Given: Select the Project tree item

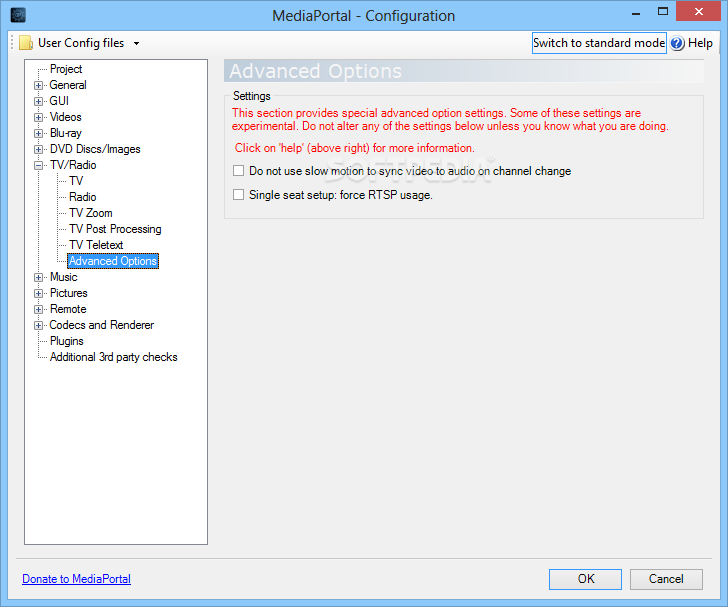Looking at the screenshot, I should pyautogui.click(x=66, y=69).
